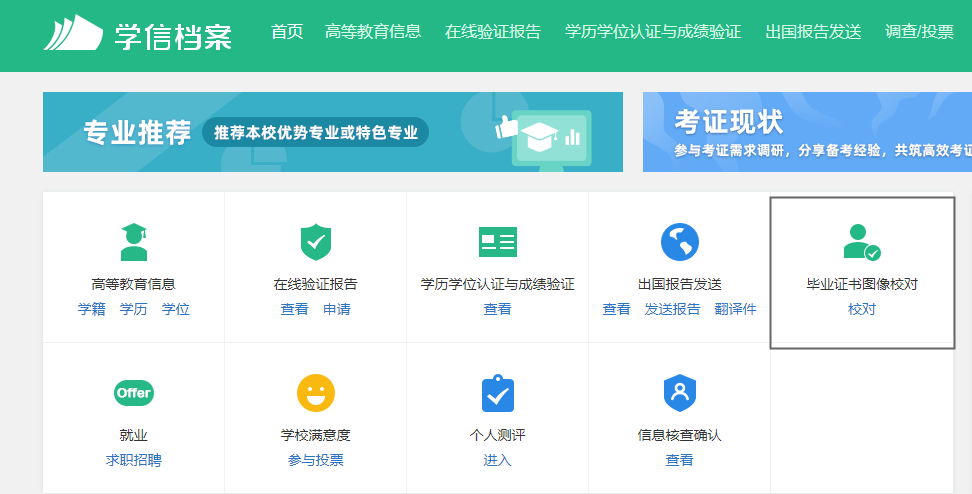Click the green Offer 就业 icon
Viewport: 972px width, 494px height.
(133, 393)
